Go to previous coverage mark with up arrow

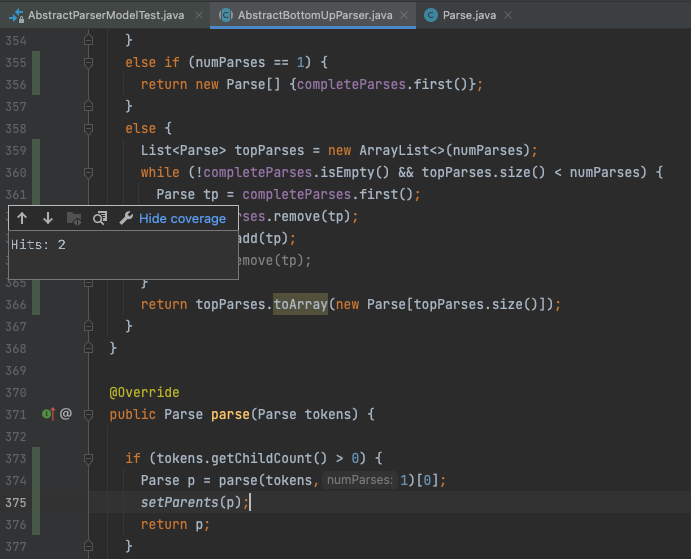[22, 218]
